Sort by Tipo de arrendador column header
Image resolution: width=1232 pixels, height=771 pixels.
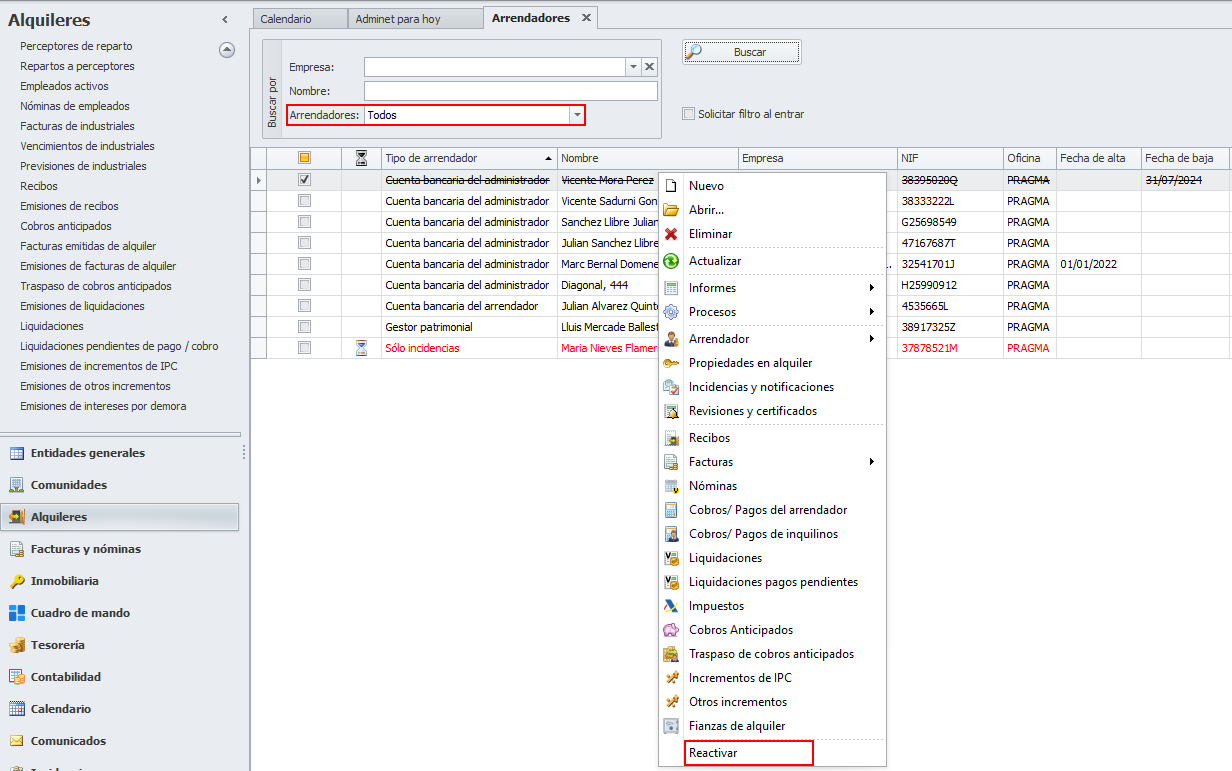click(x=469, y=158)
